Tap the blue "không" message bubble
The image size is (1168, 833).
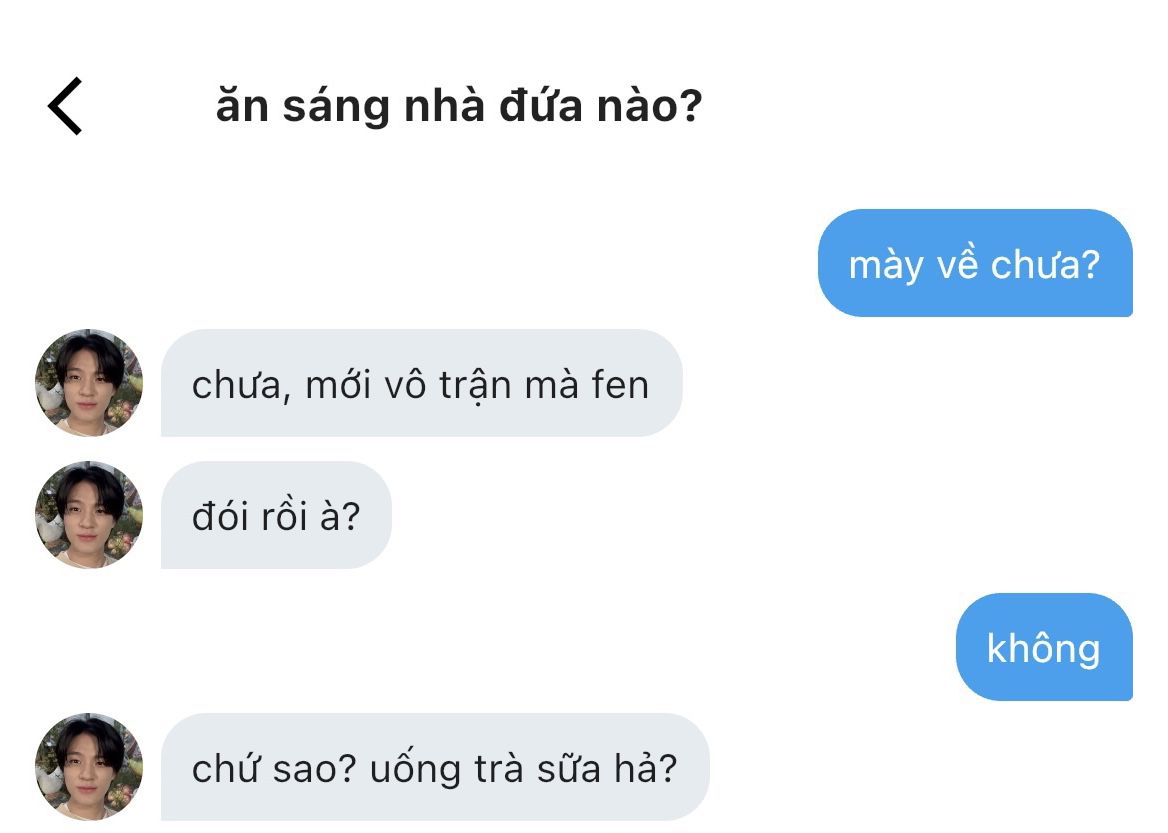1043,648
